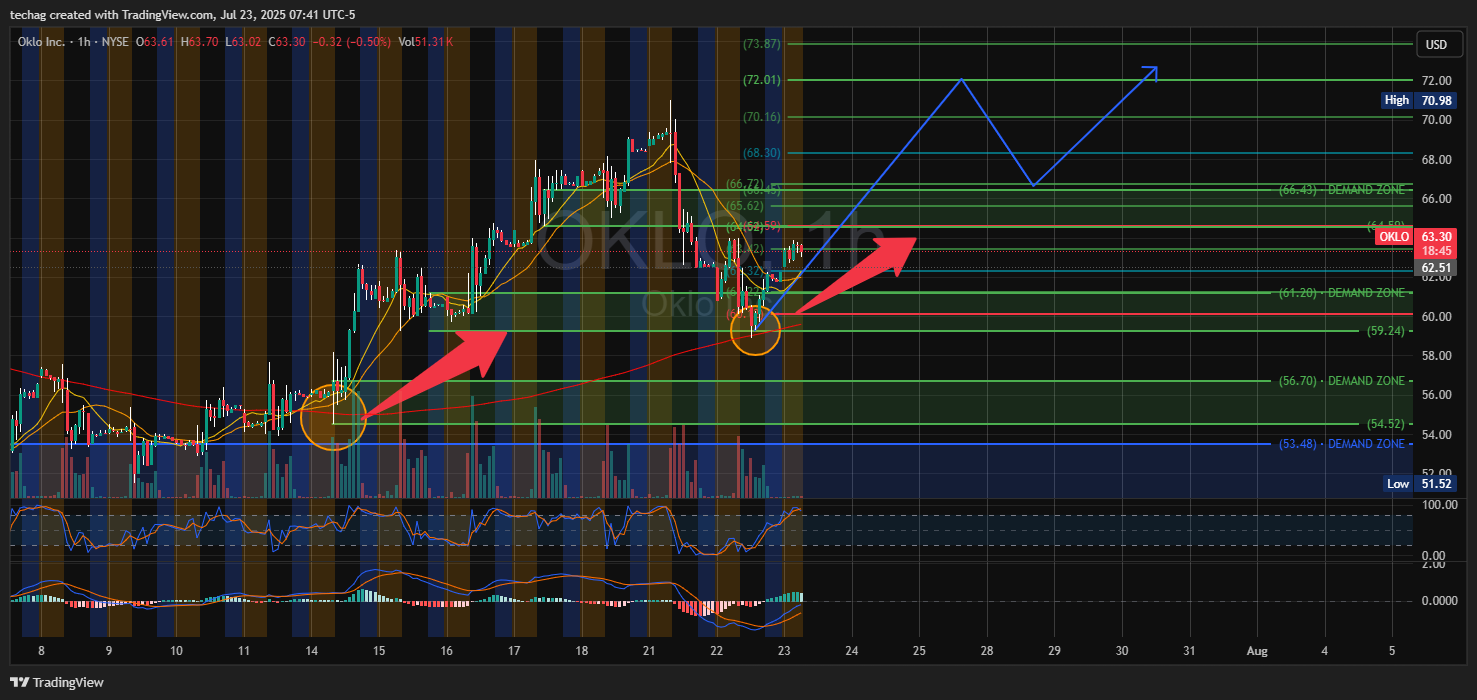Click the gray 62.51 price tag

tap(1436, 268)
